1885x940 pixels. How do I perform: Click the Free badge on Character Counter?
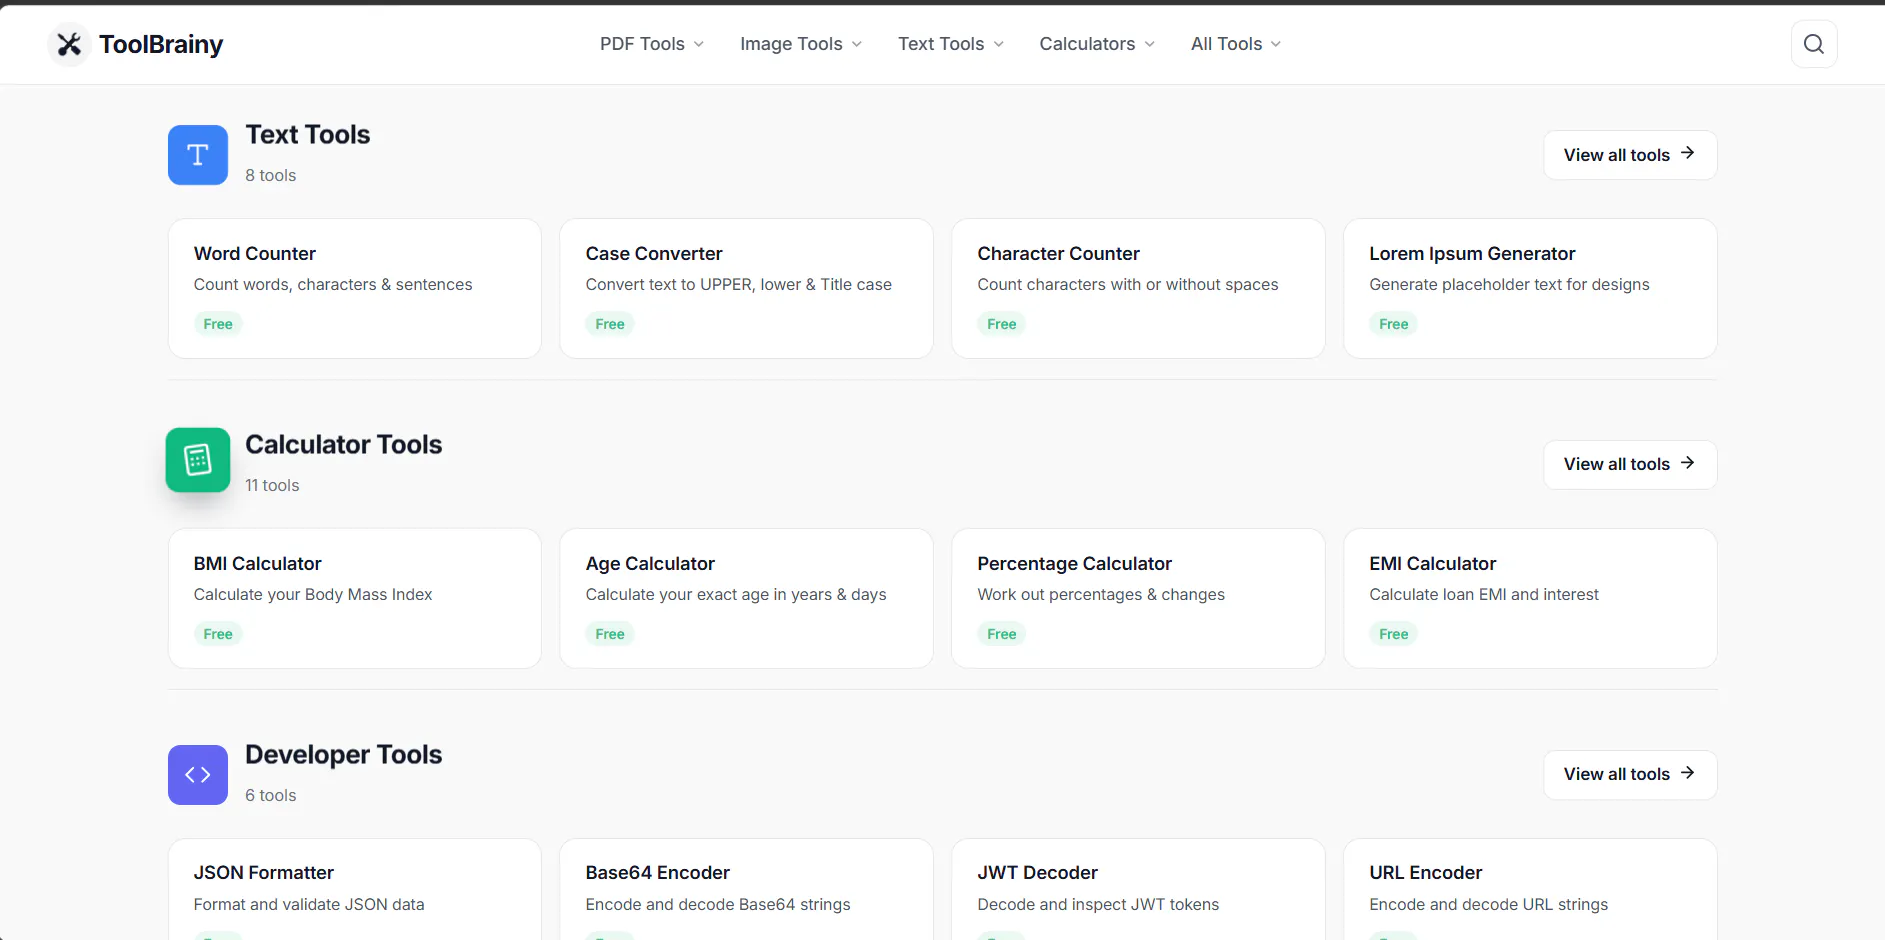tap(1002, 324)
